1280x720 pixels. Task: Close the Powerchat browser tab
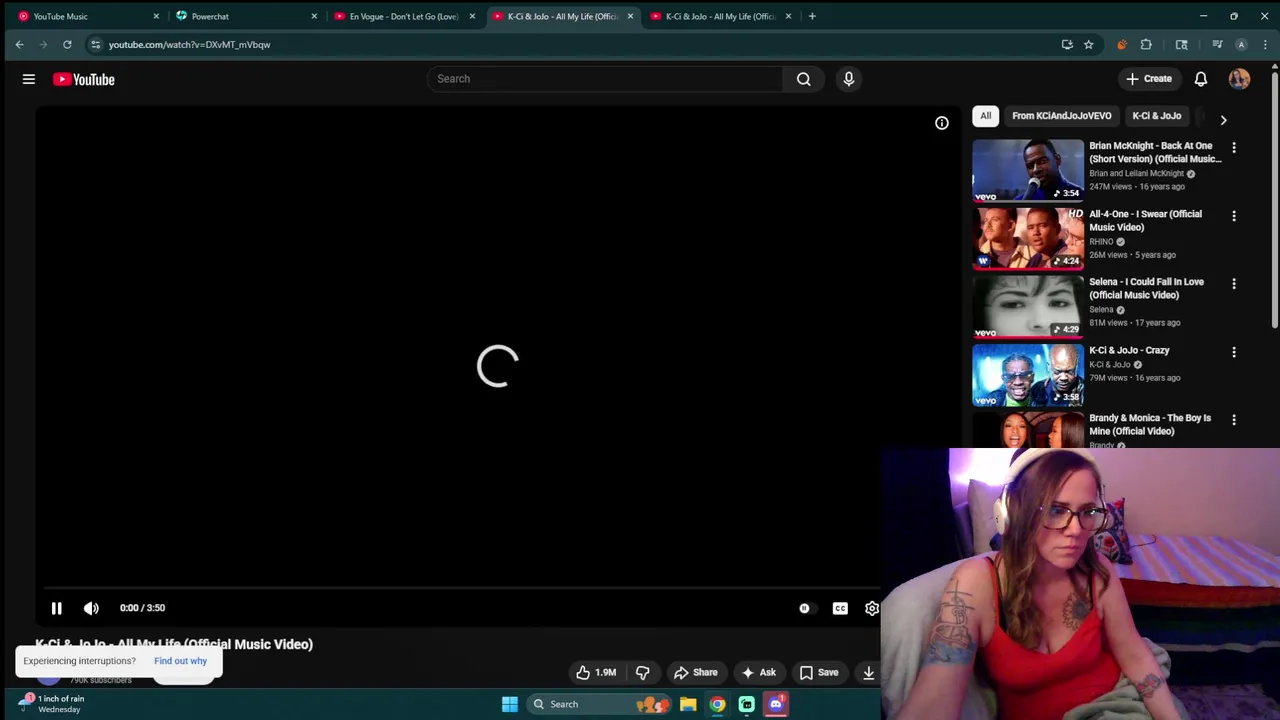tap(314, 16)
